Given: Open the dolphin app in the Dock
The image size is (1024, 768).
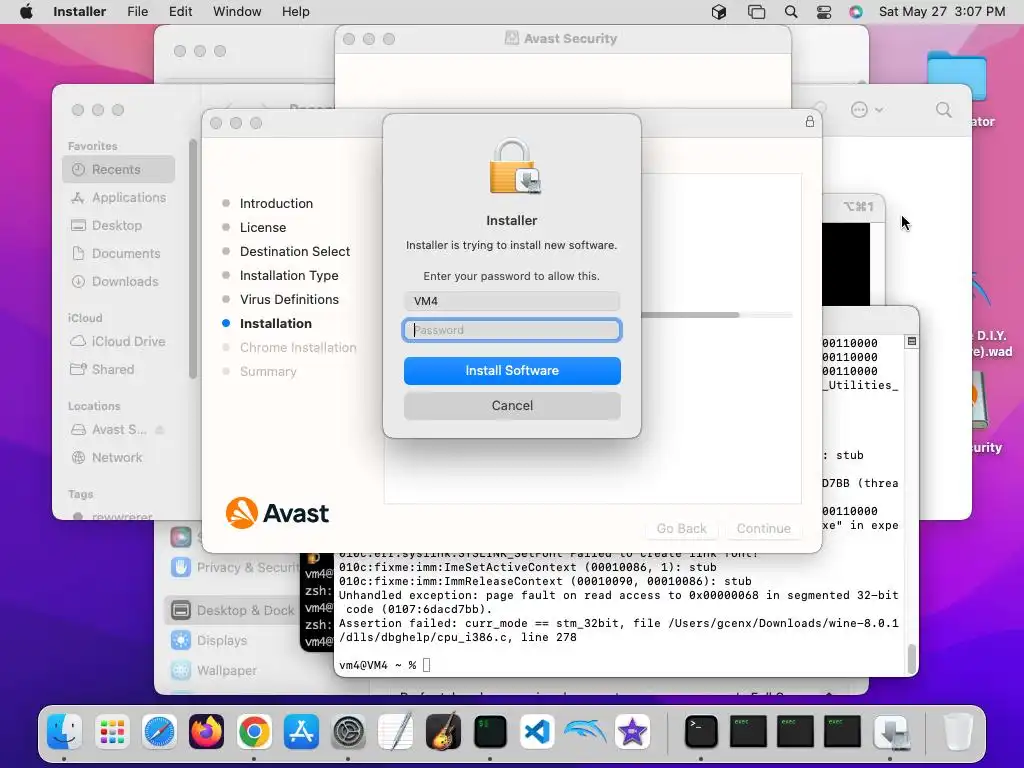Looking at the screenshot, I should pyautogui.click(x=584, y=731).
